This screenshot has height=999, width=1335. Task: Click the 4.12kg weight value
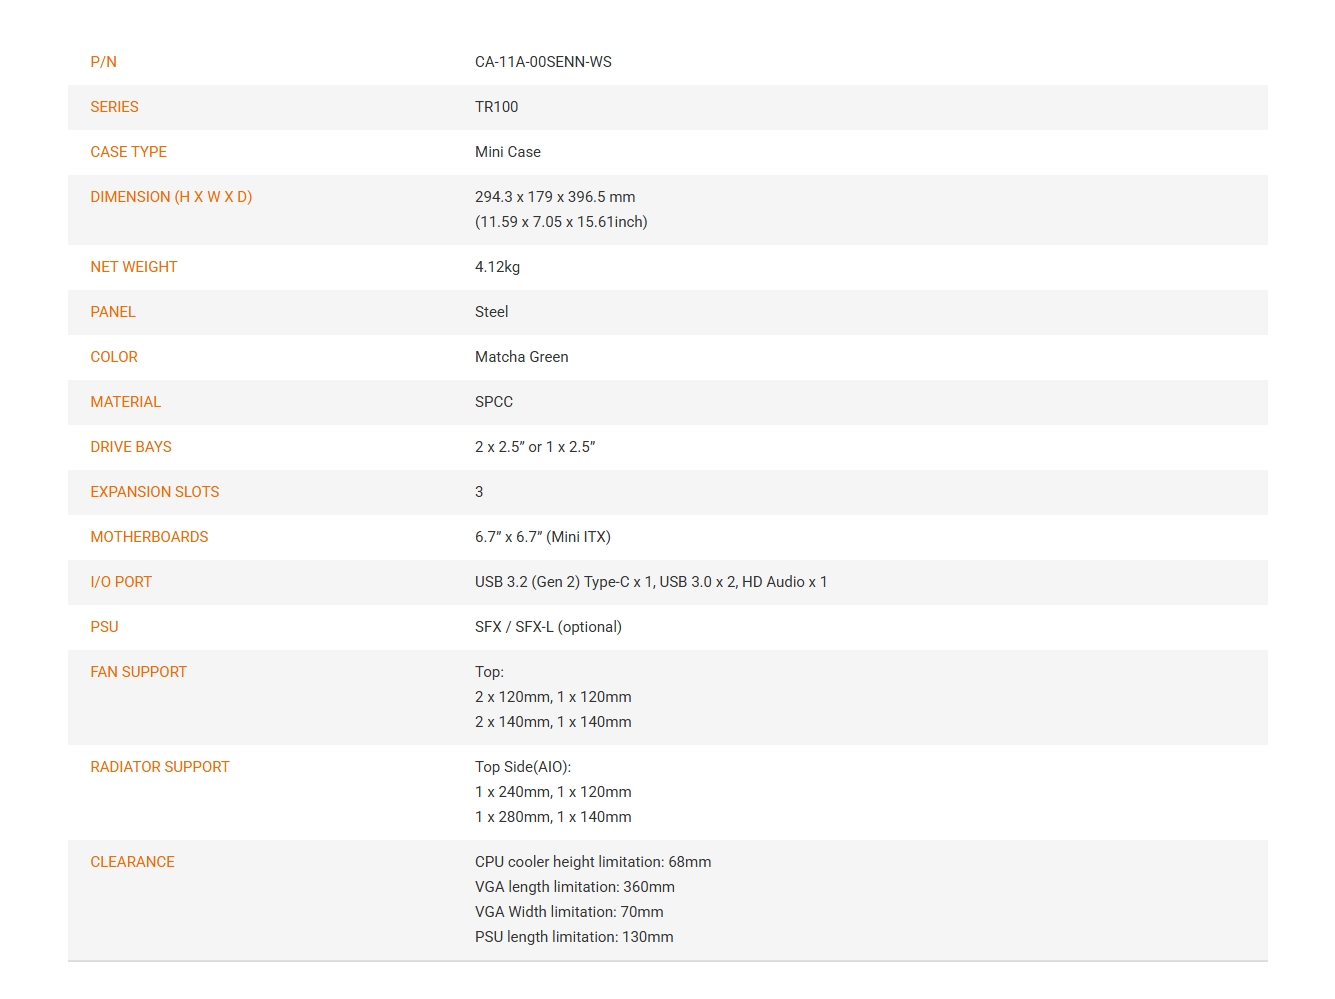click(x=497, y=267)
